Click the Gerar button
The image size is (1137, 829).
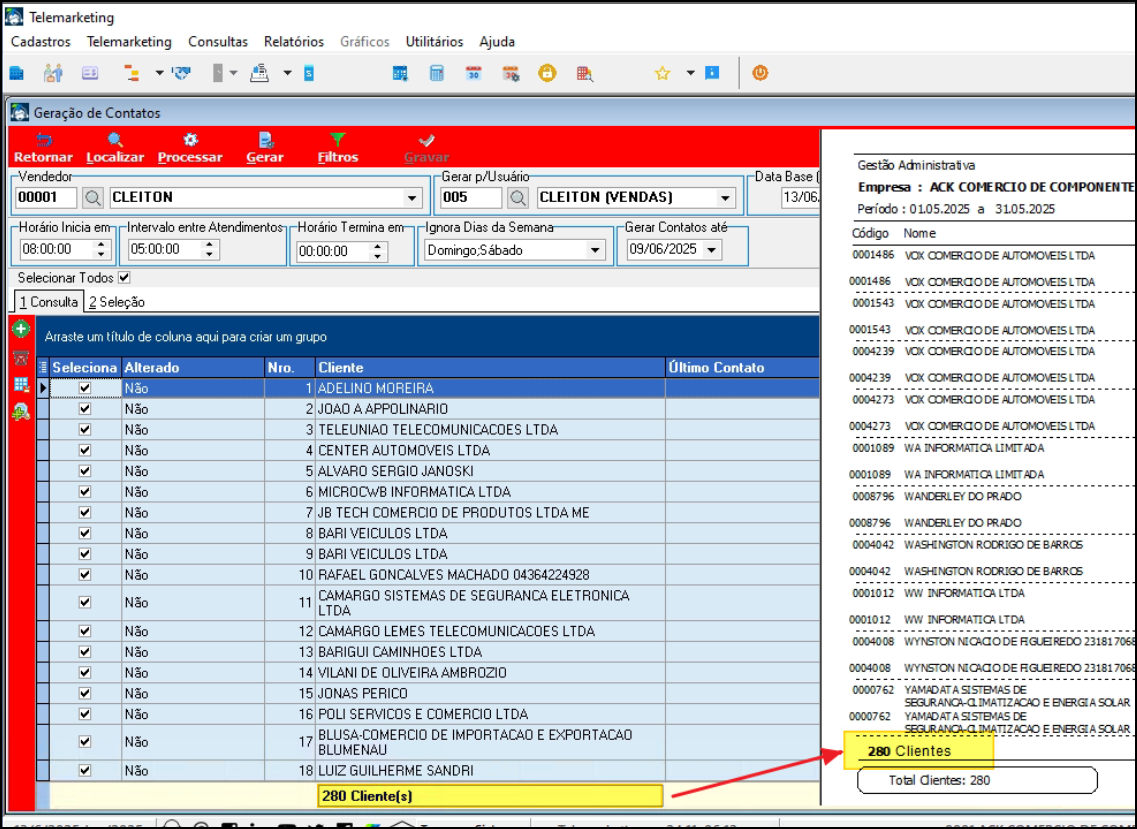[x=265, y=148]
